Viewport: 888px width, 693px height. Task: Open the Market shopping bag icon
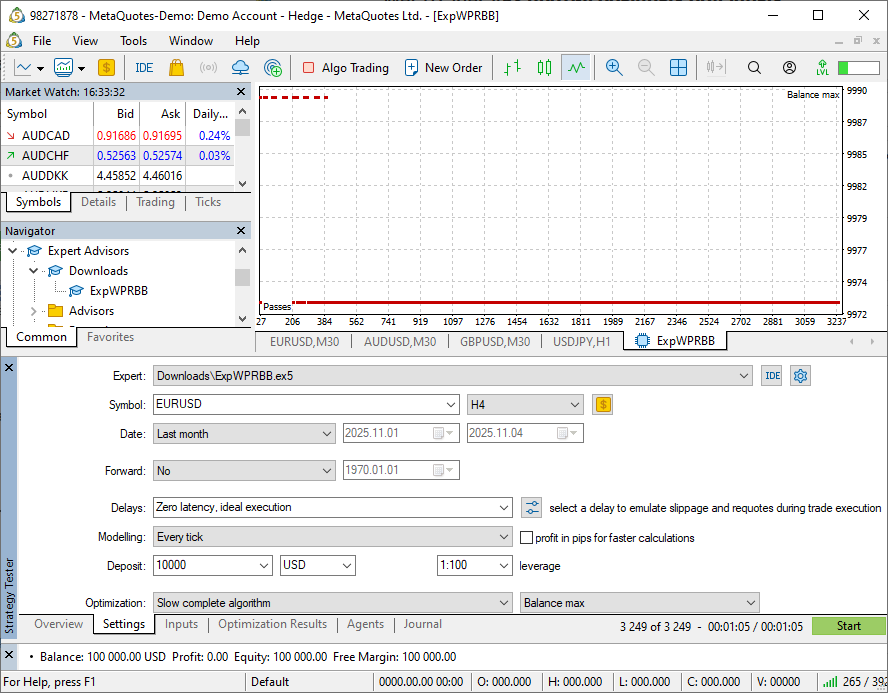tap(176, 68)
